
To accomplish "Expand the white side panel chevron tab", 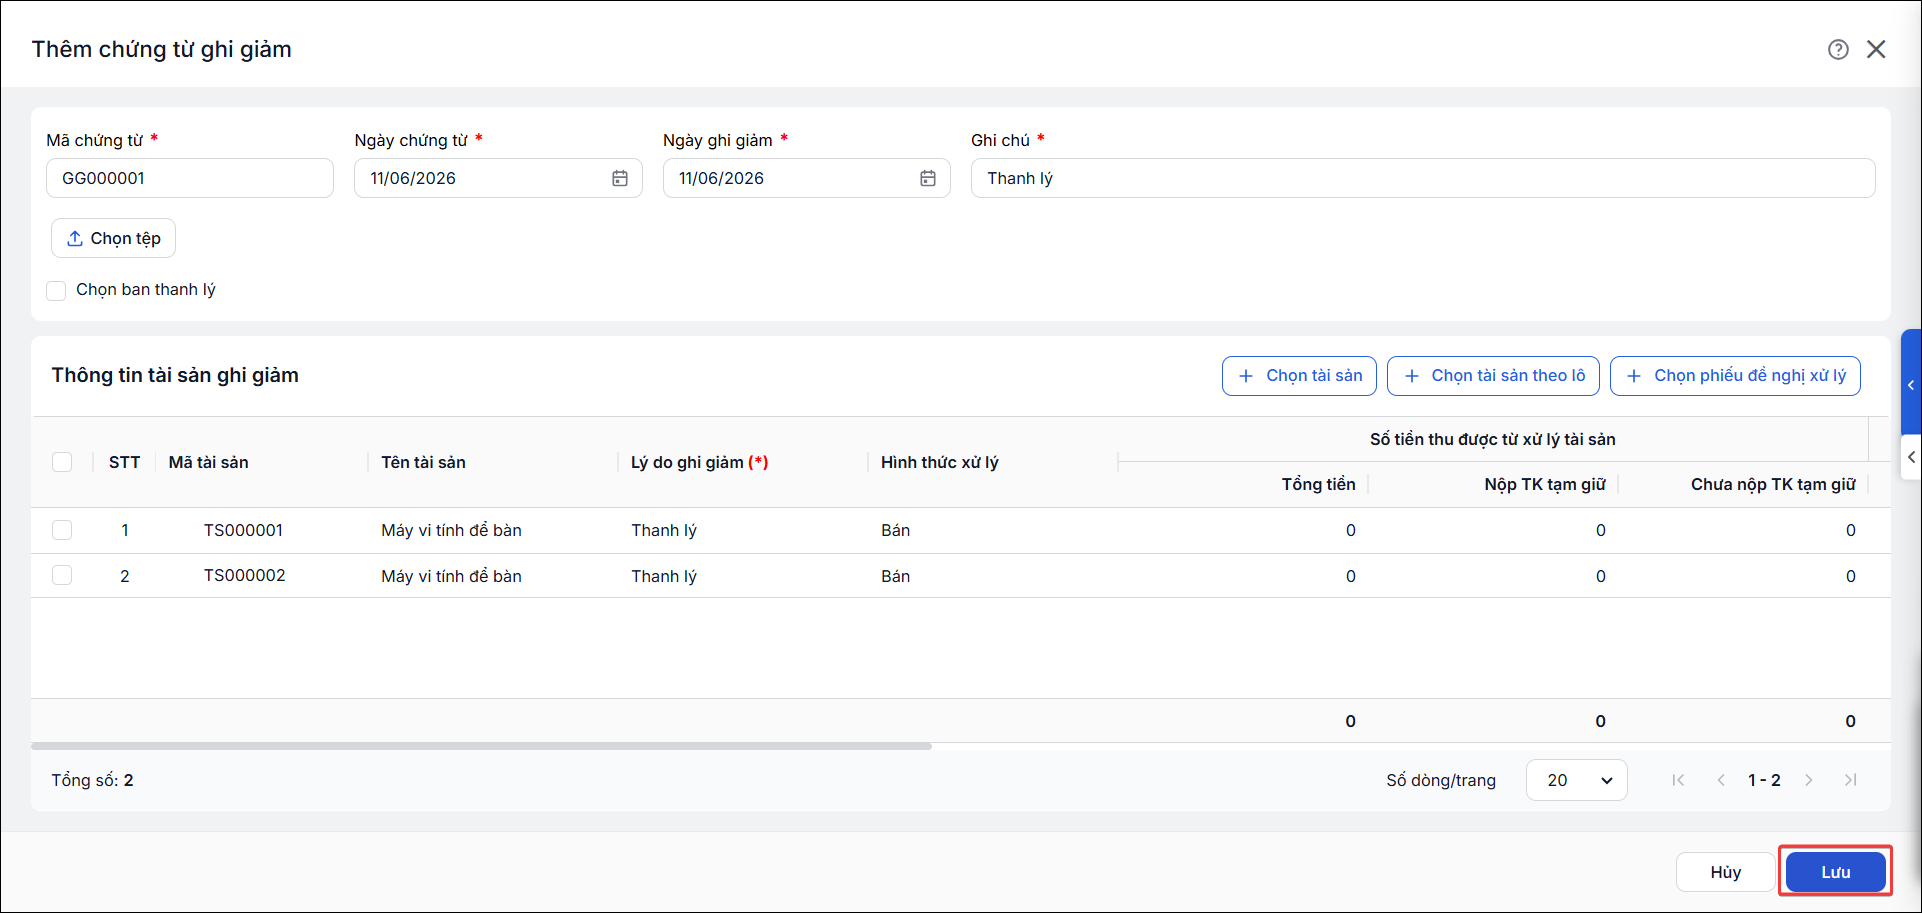I will point(1911,457).
